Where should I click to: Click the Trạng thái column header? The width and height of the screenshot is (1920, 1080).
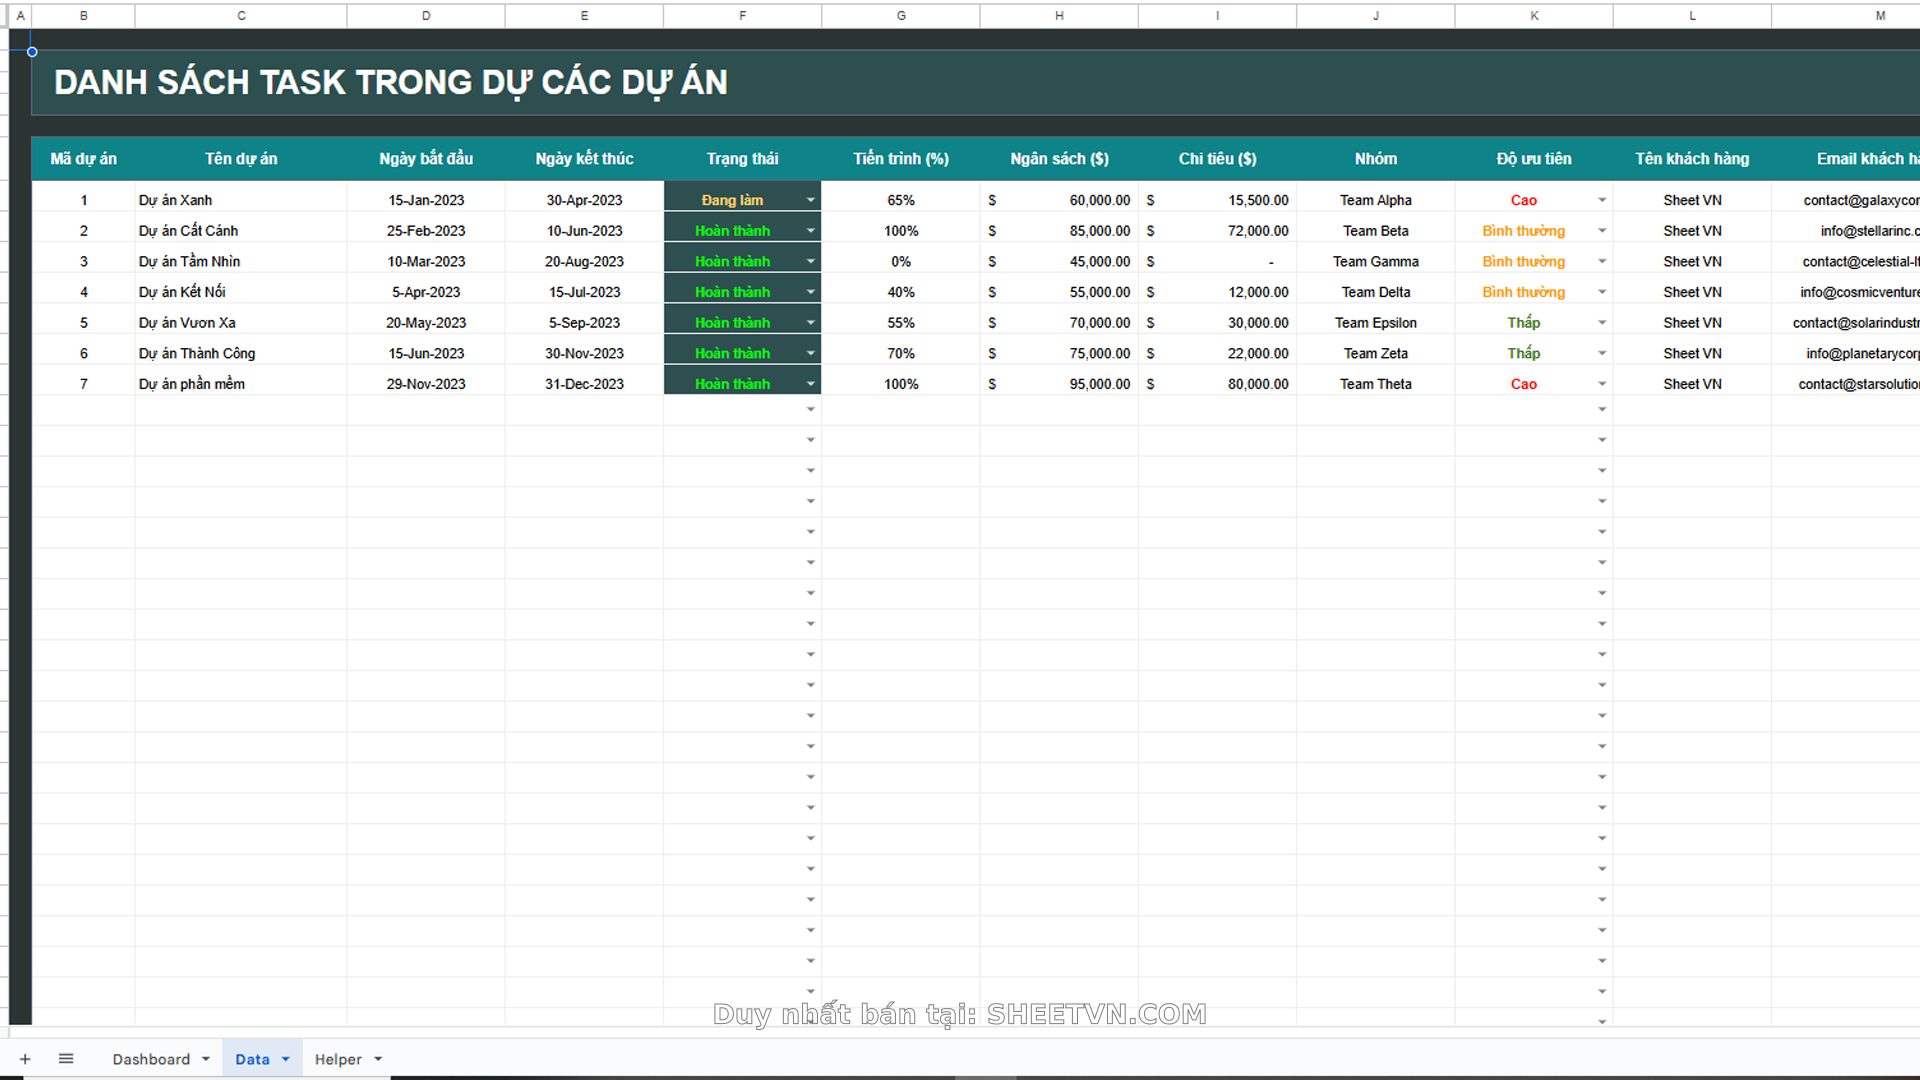(x=742, y=159)
